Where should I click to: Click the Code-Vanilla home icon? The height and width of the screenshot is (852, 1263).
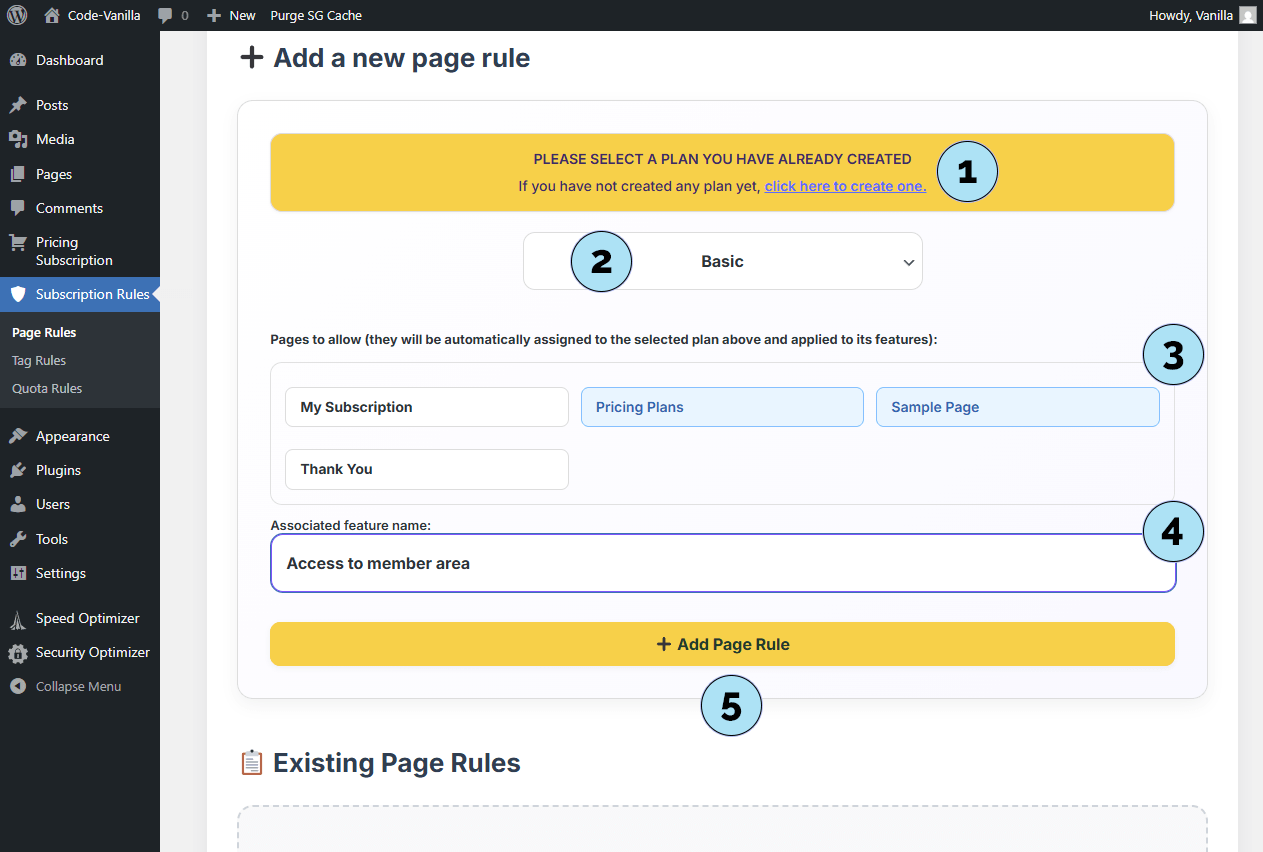[x=52, y=15]
